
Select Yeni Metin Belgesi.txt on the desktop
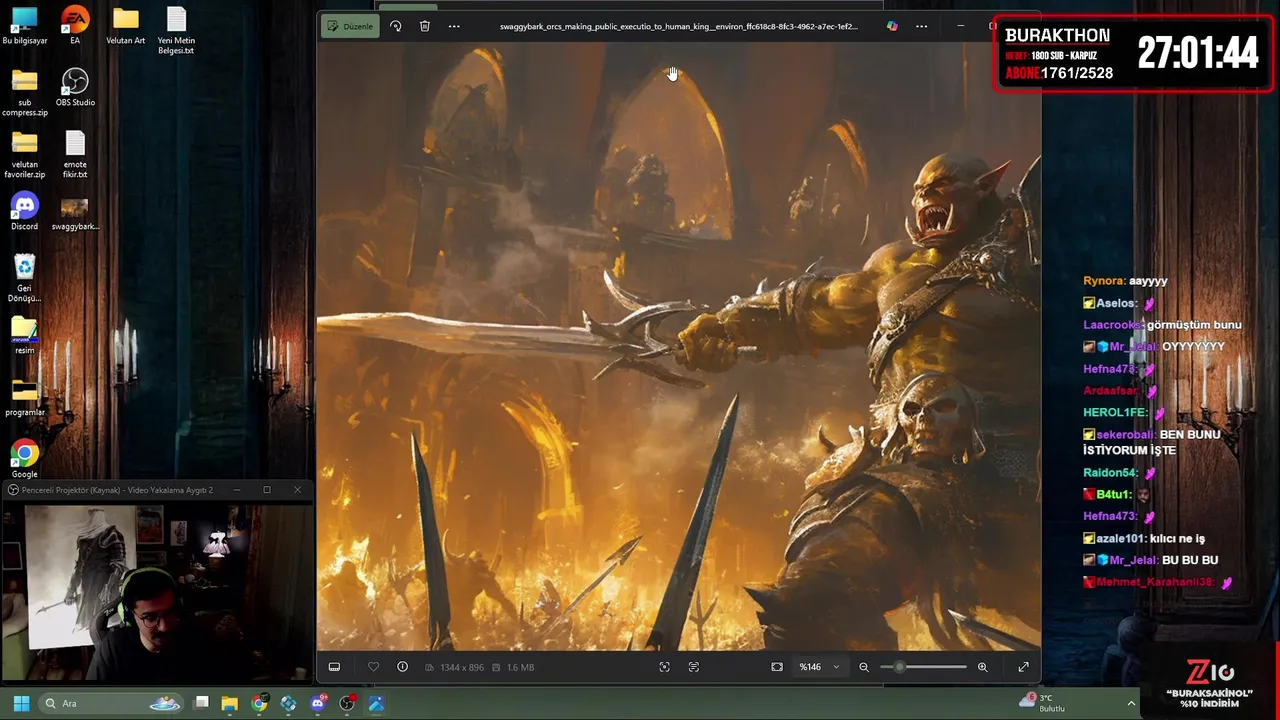[x=176, y=32]
